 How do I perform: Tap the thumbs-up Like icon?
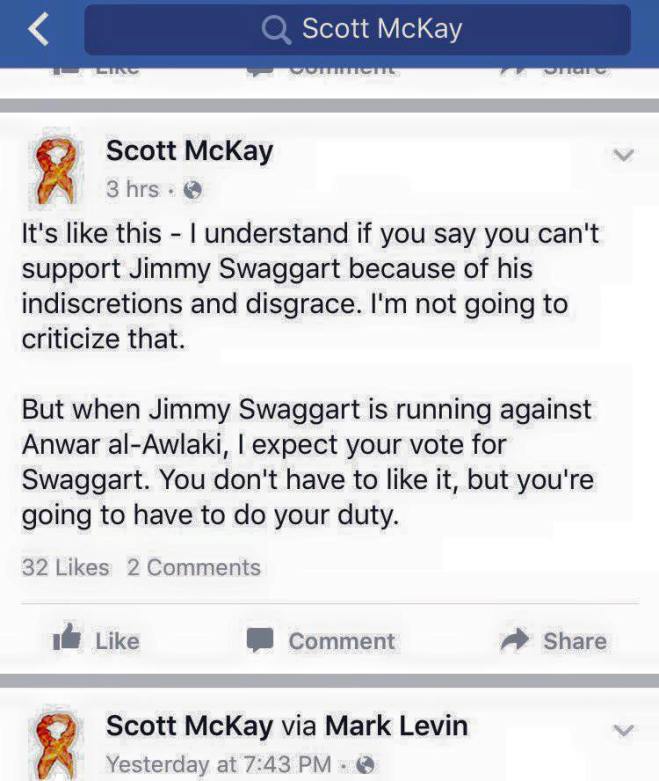66,638
